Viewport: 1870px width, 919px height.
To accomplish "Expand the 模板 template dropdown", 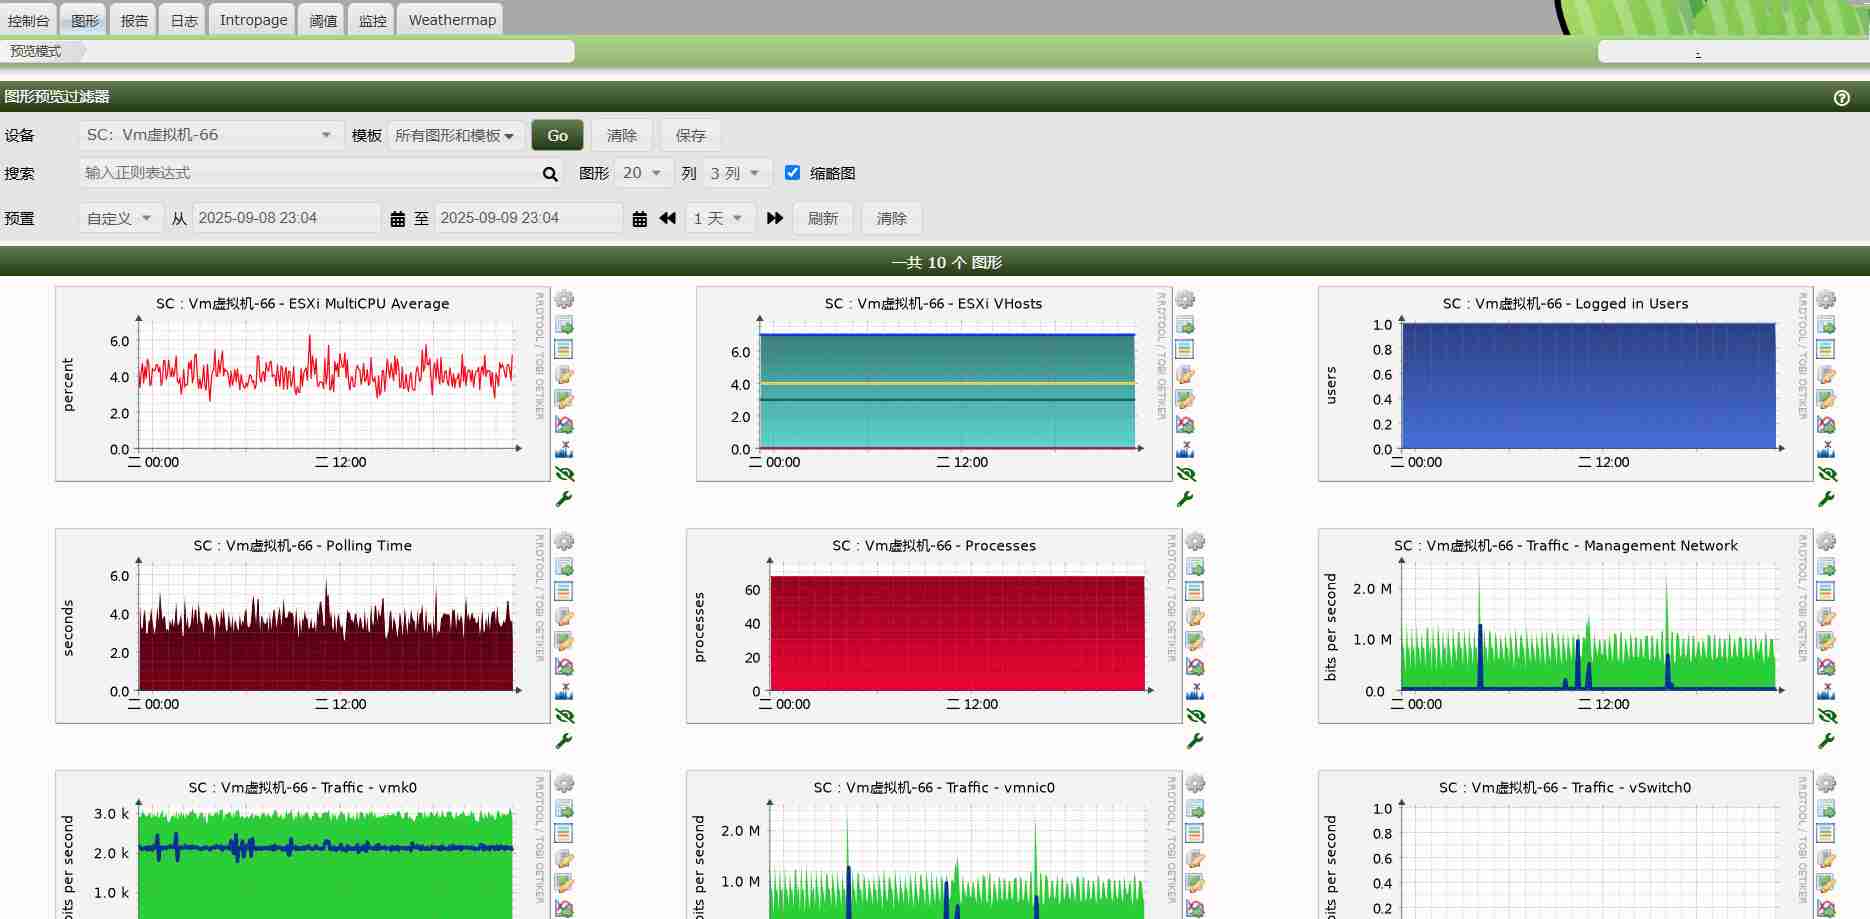I will coord(455,136).
